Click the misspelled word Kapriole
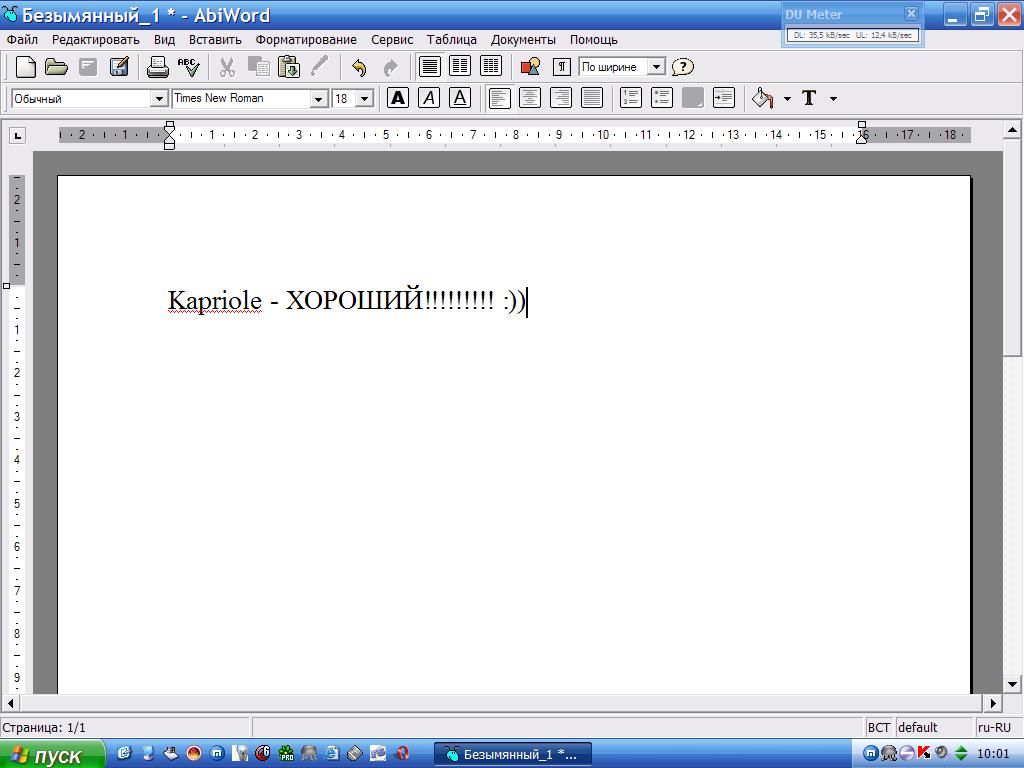The height and width of the screenshot is (768, 1024). (215, 301)
